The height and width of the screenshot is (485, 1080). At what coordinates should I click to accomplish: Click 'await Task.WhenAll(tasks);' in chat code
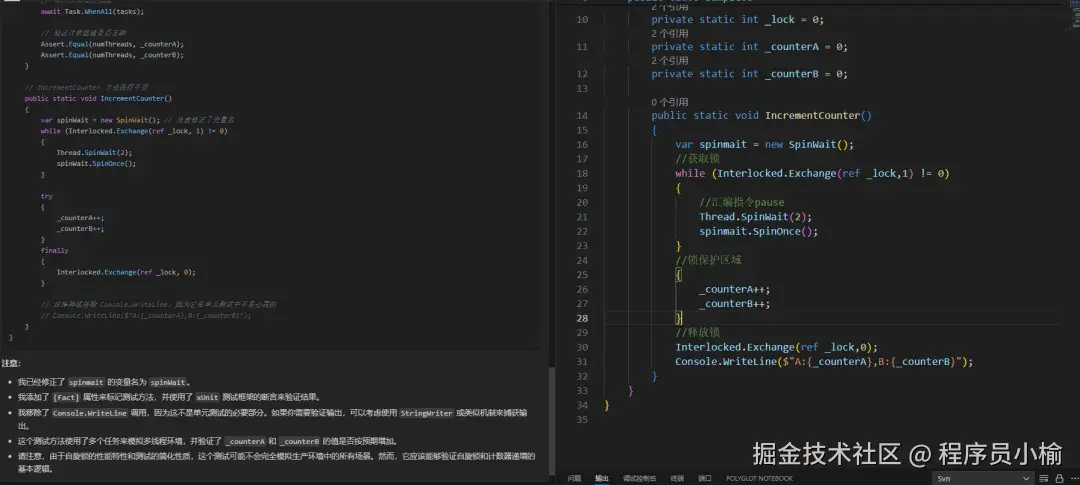click(x=92, y=12)
